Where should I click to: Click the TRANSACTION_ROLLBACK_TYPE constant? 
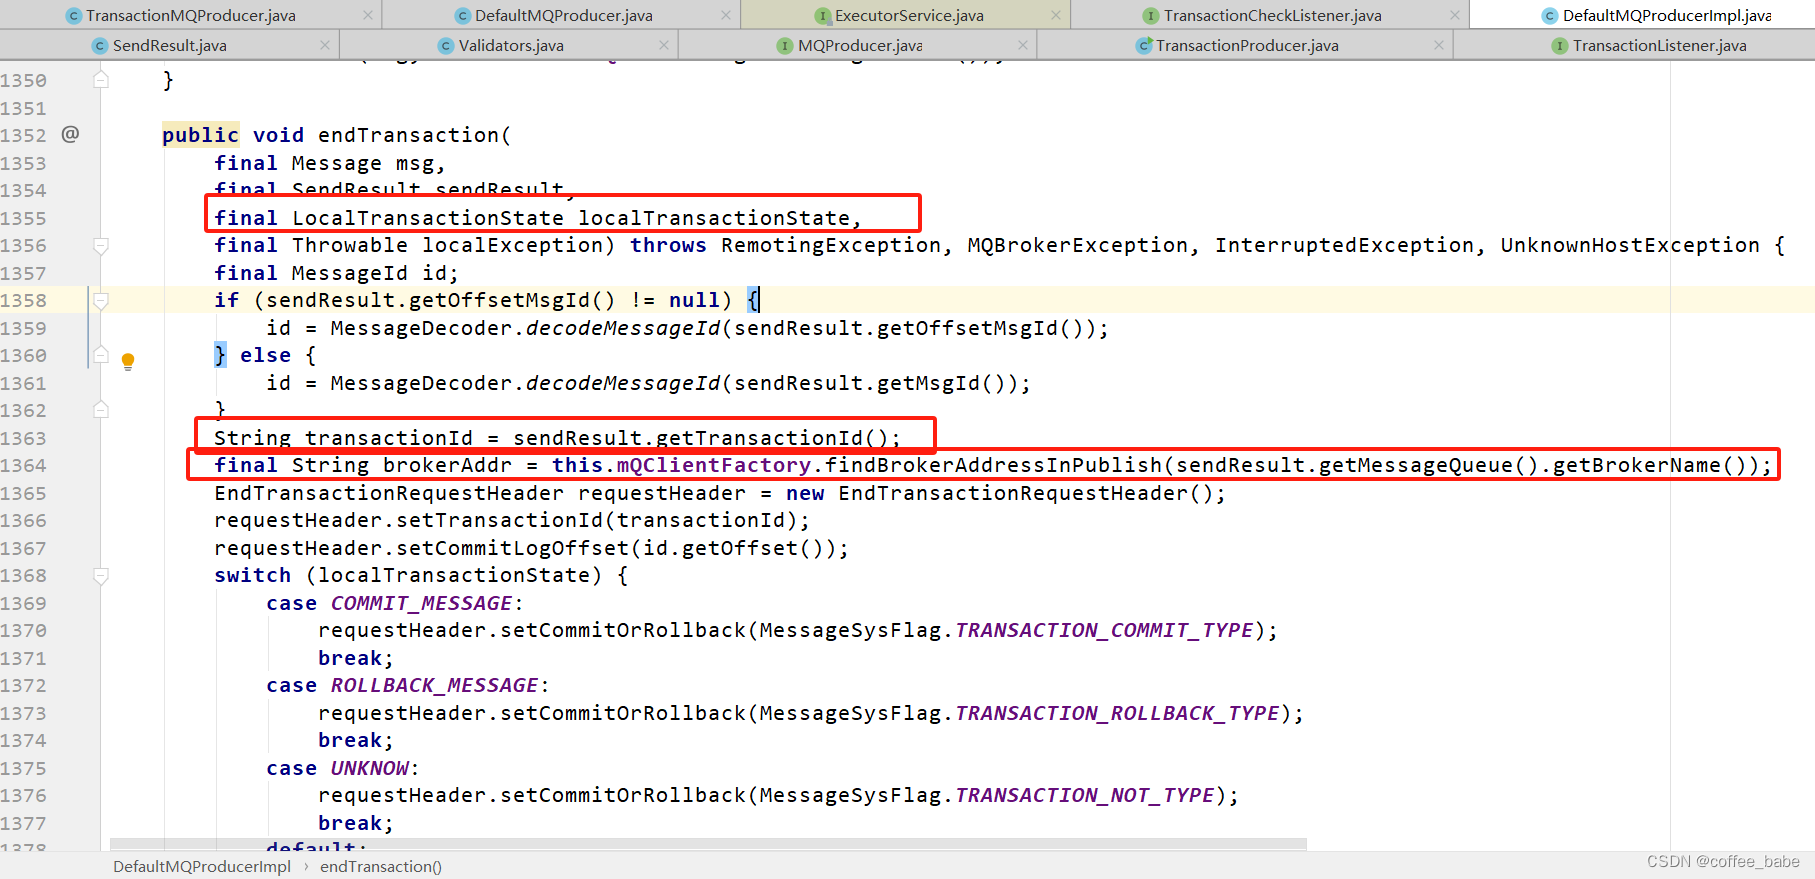click(x=1118, y=713)
